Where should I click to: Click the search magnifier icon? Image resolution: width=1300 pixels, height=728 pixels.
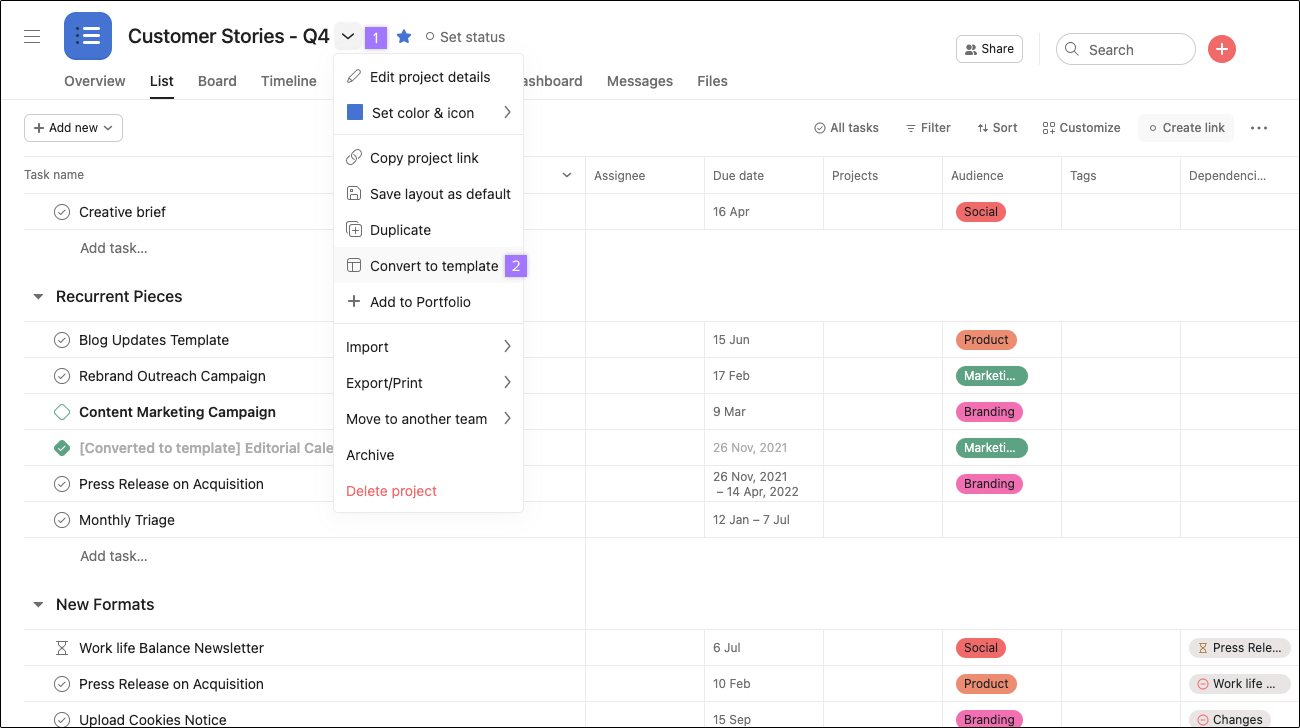click(1072, 49)
